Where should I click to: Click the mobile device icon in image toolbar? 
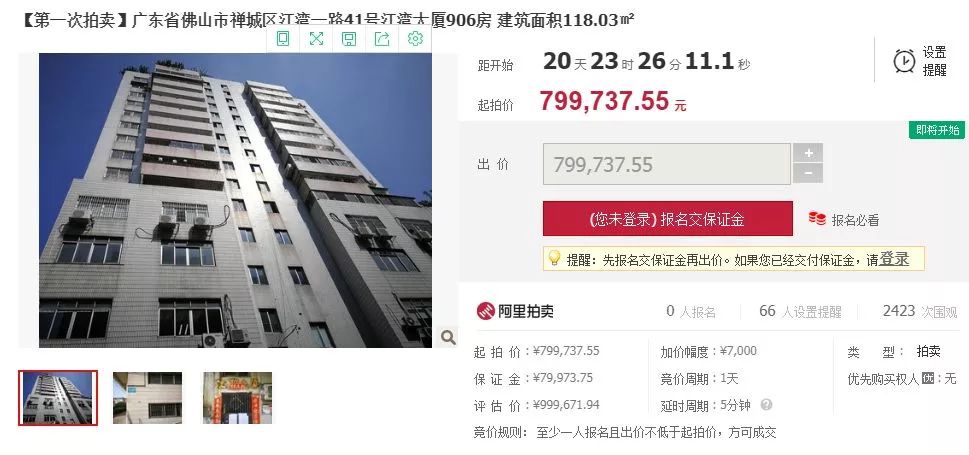pos(283,39)
